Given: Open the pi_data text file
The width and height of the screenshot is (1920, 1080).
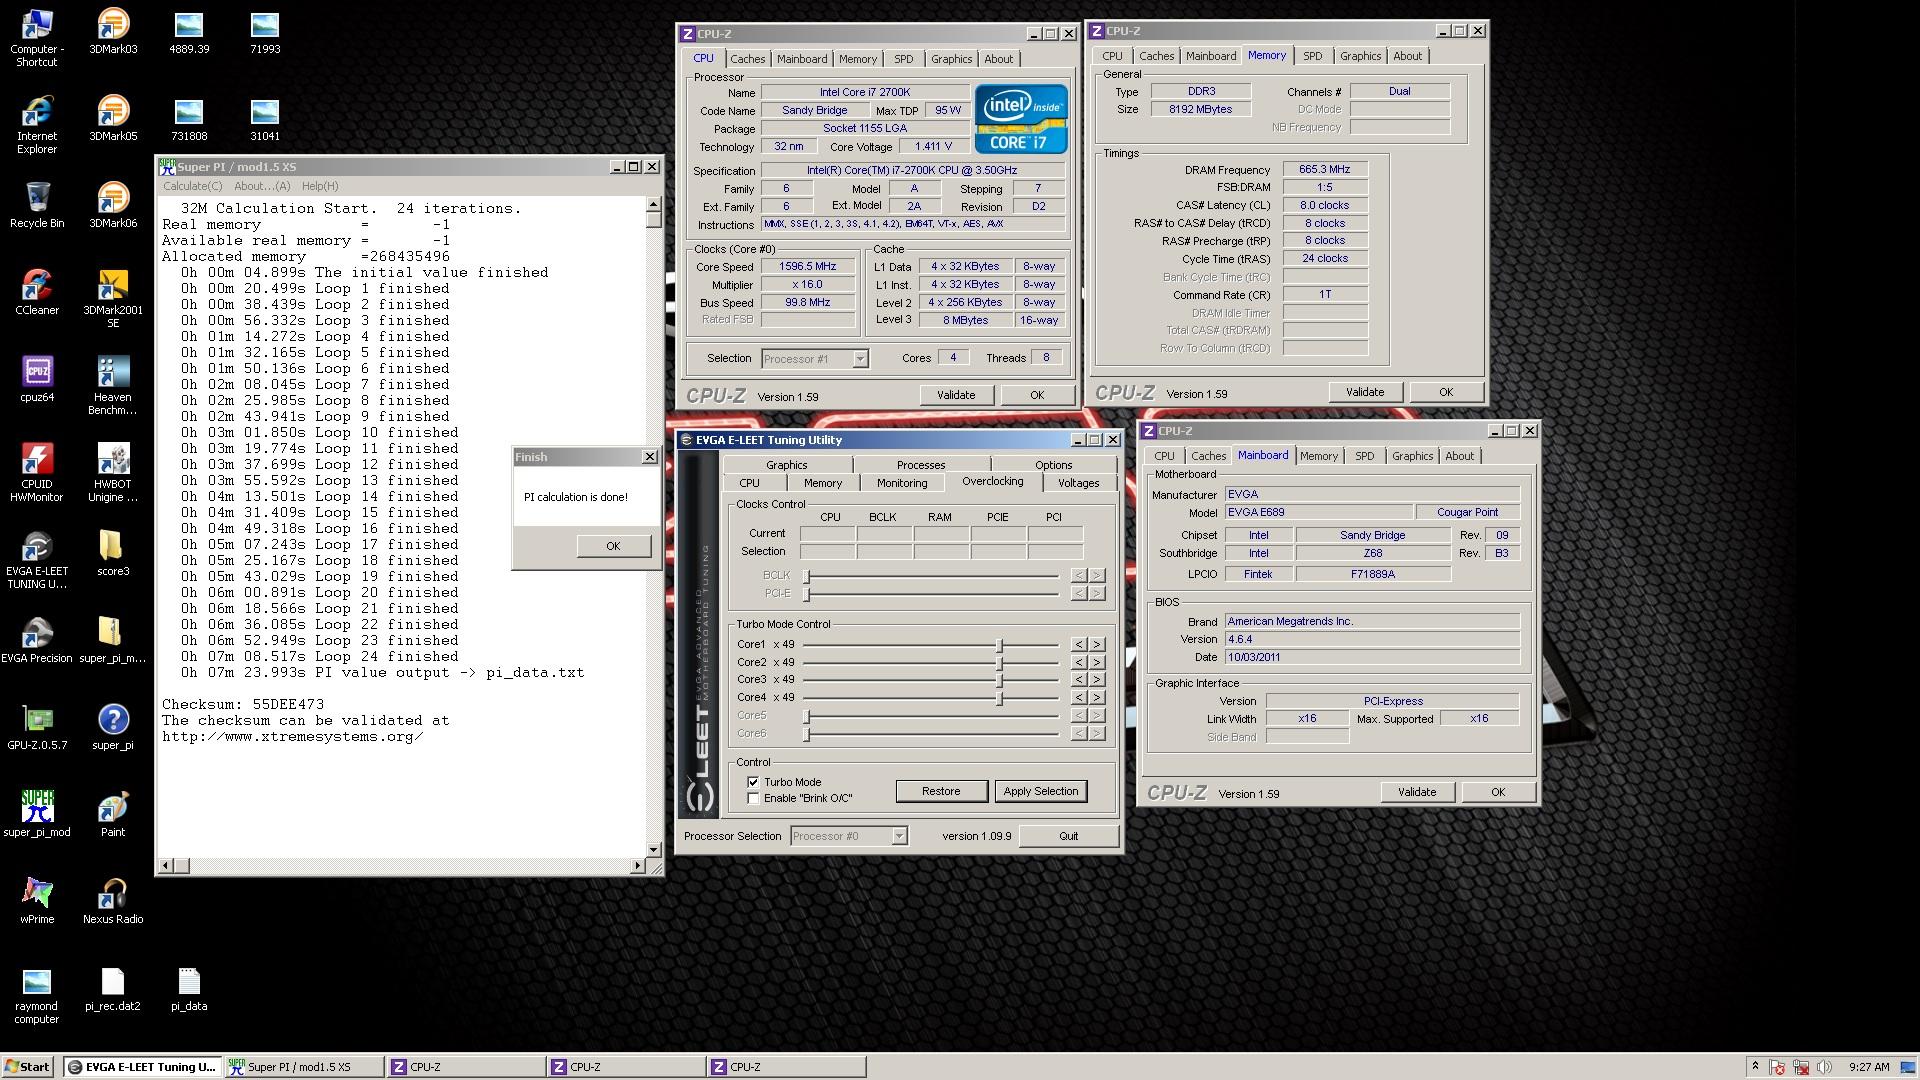Looking at the screenshot, I should [x=189, y=989].
